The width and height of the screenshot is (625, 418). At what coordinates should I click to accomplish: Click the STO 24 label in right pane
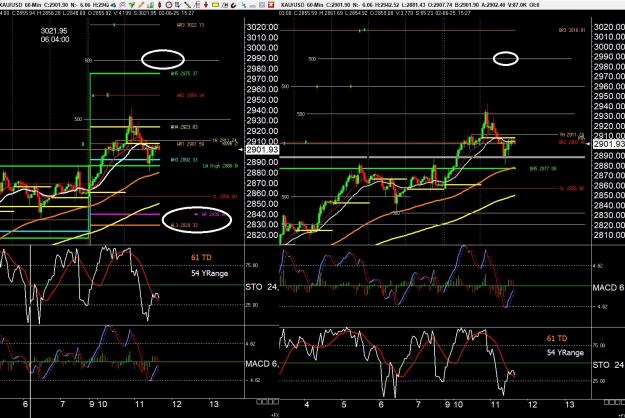click(608, 365)
